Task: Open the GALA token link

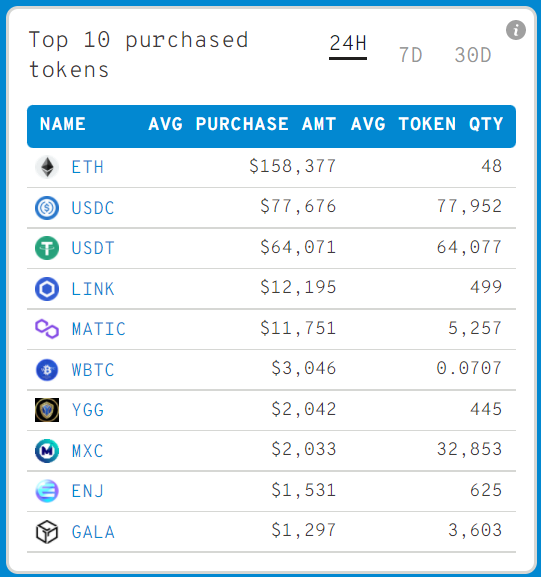Action: tap(93, 532)
